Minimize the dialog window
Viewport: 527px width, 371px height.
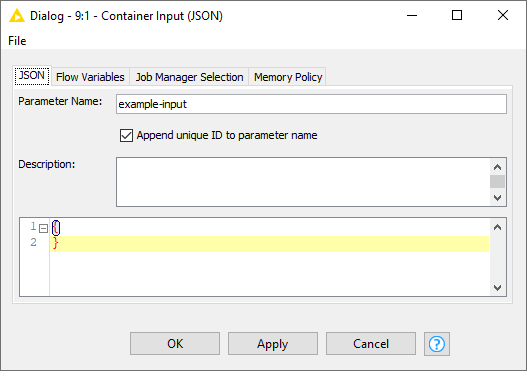[x=412, y=15]
